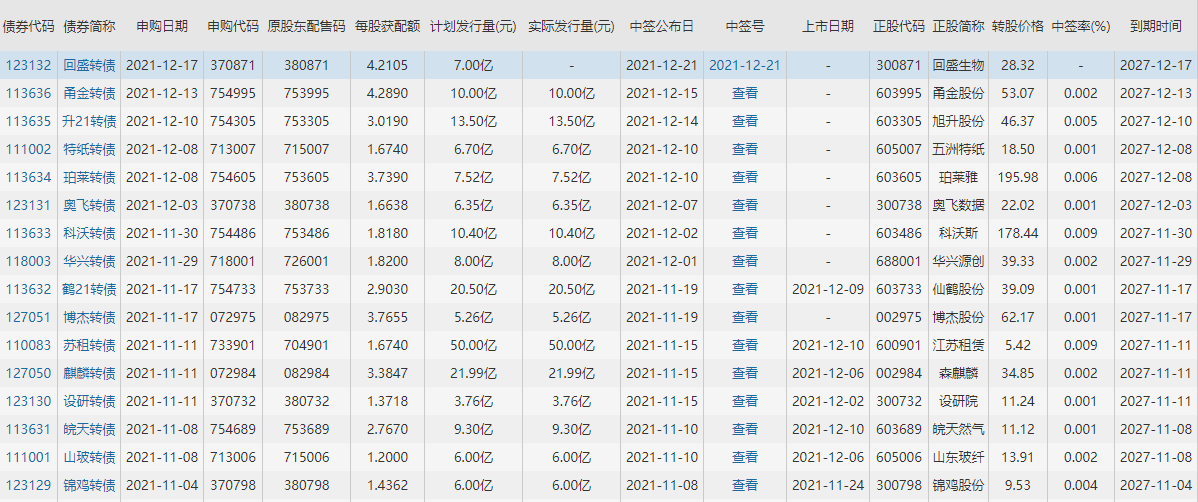Open bond name link 鹤21转债
Screen dimensions: 1198x502
coord(89,289)
